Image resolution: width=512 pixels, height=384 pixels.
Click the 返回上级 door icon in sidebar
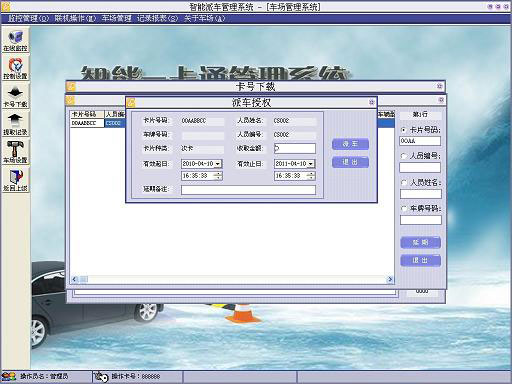point(15,180)
